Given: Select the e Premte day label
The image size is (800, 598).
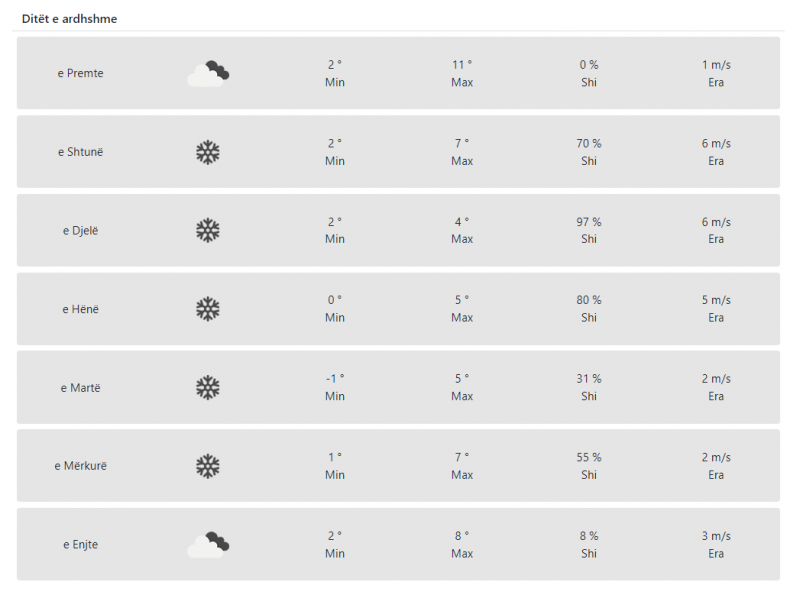Looking at the screenshot, I should tap(80, 73).
